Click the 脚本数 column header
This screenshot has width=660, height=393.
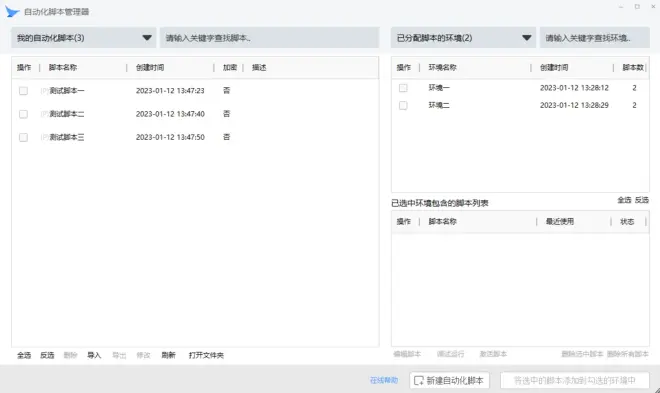coord(633,67)
